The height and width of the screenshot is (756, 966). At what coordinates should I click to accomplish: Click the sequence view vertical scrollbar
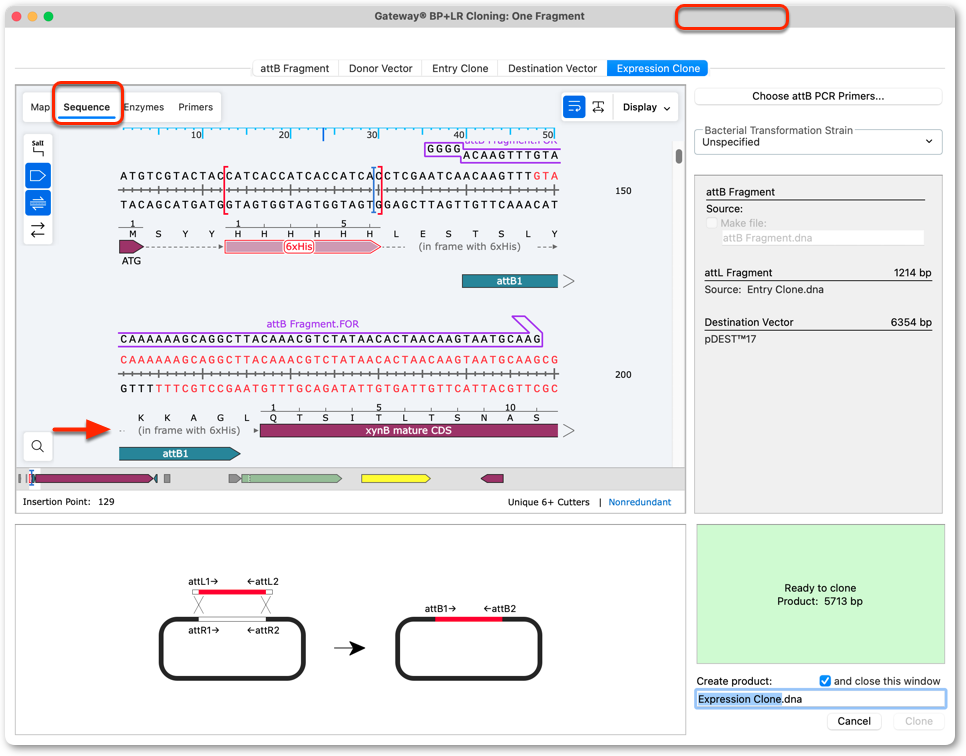[679, 156]
